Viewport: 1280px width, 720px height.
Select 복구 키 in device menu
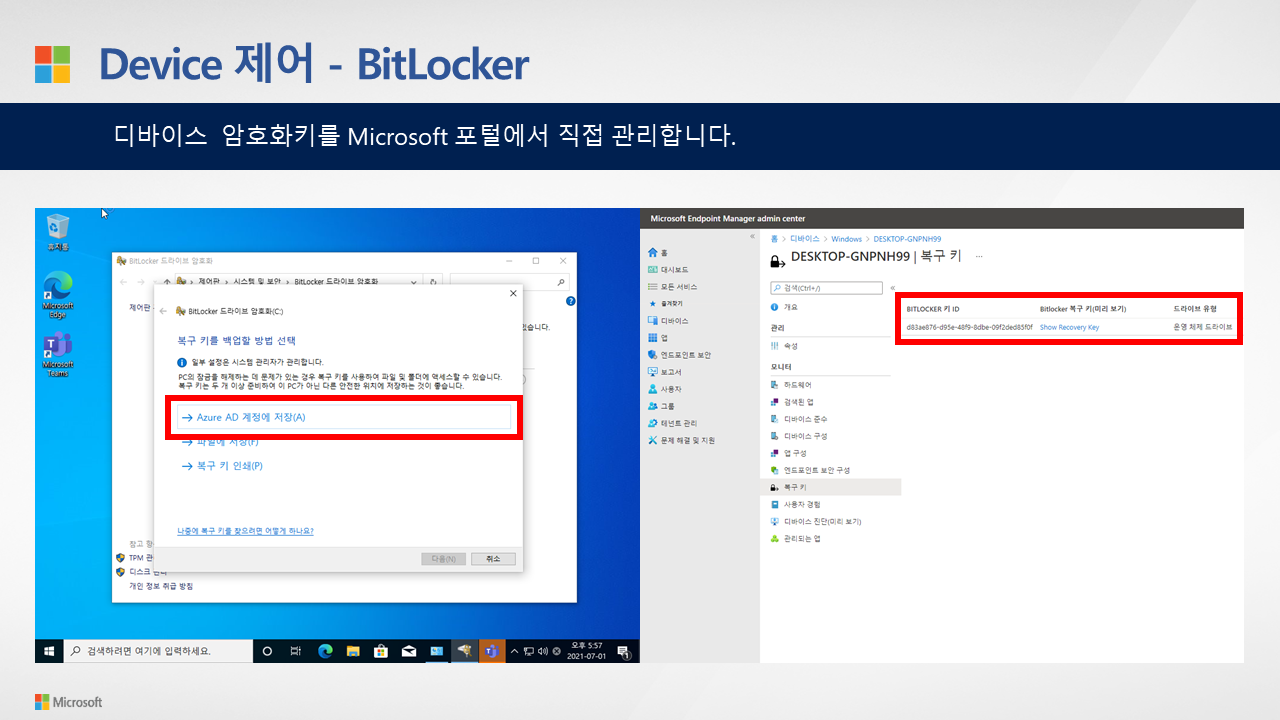[x=831, y=487]
